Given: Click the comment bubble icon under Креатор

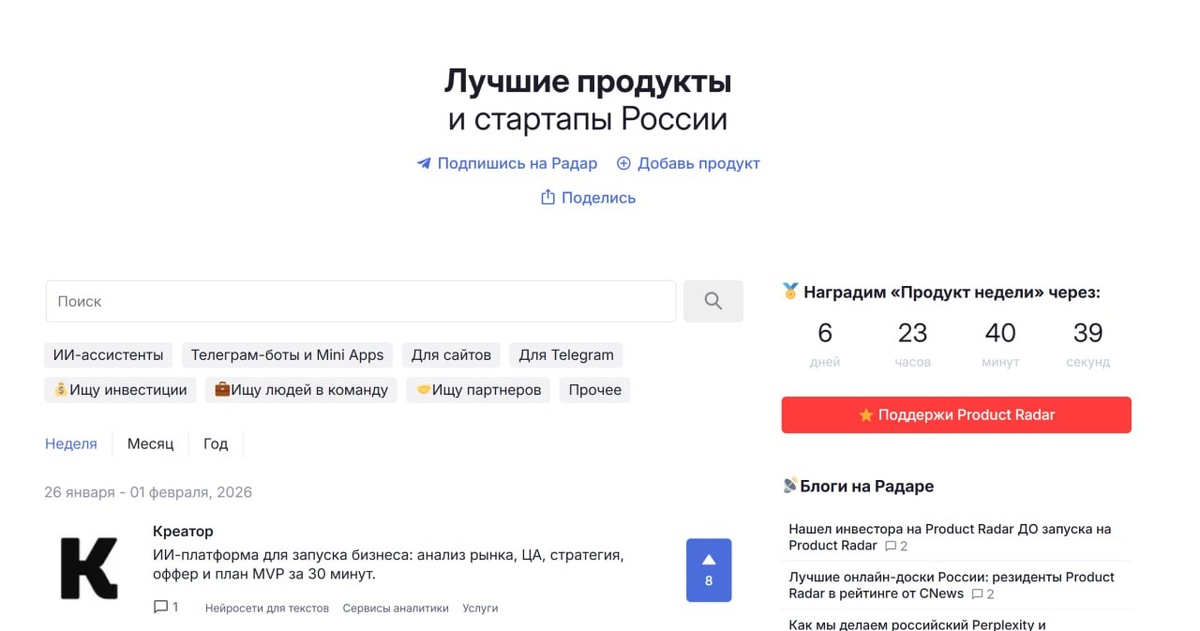Looking at the screenshot, I should pos(160,607).
